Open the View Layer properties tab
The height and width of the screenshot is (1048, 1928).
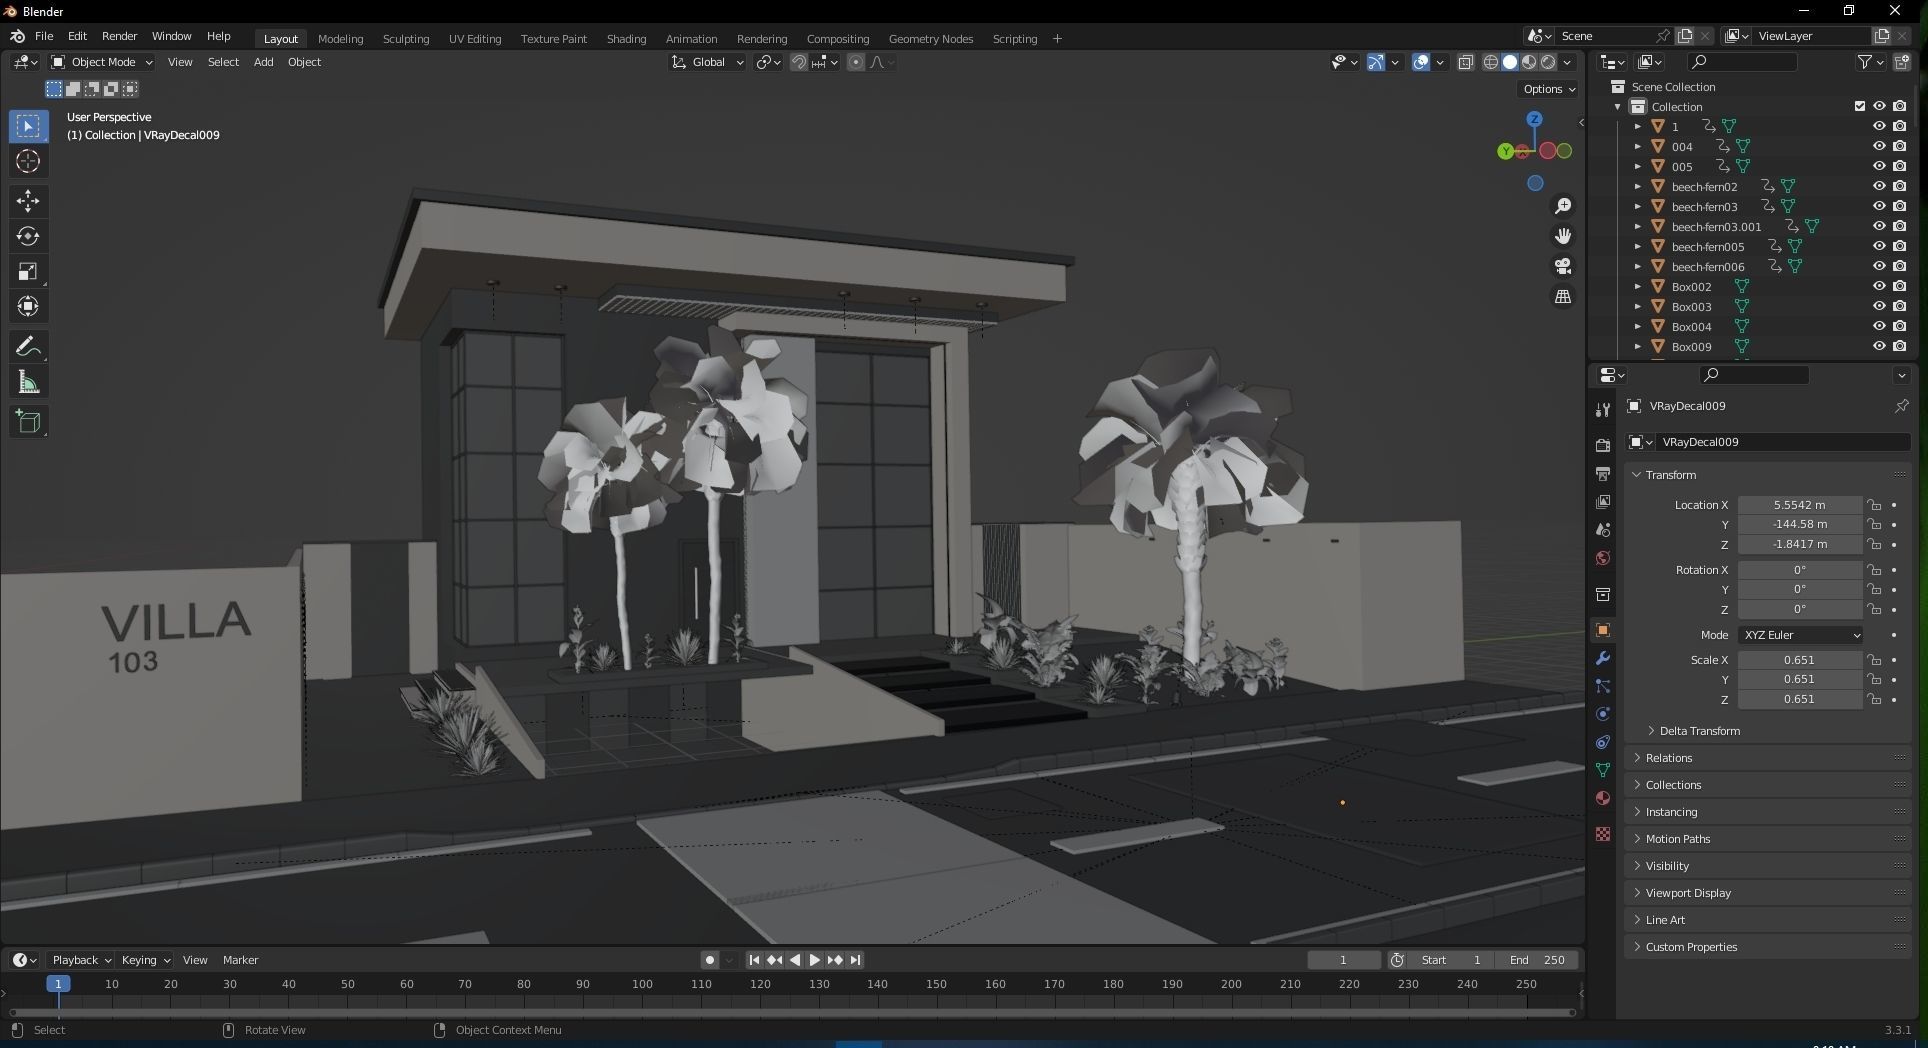pyautogui.click(x=1603, y=501)
